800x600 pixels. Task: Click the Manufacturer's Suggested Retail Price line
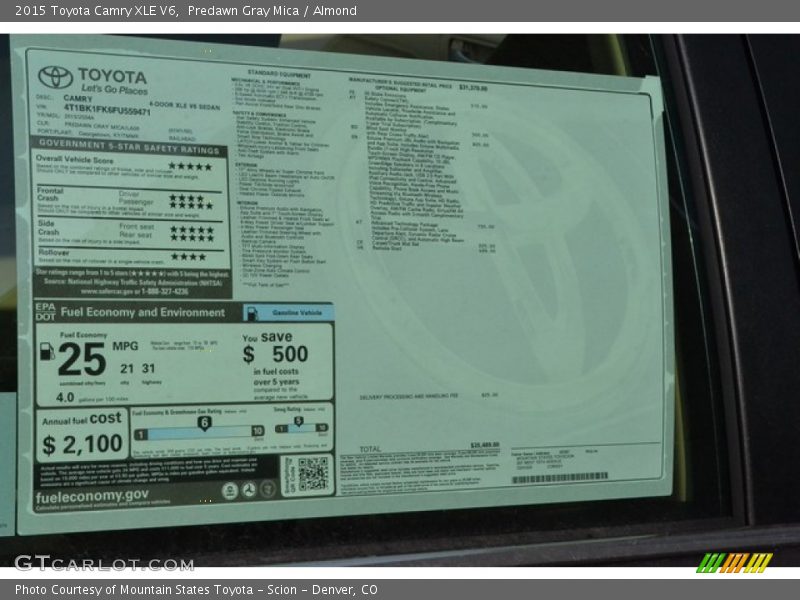click(x=418, y=84)
